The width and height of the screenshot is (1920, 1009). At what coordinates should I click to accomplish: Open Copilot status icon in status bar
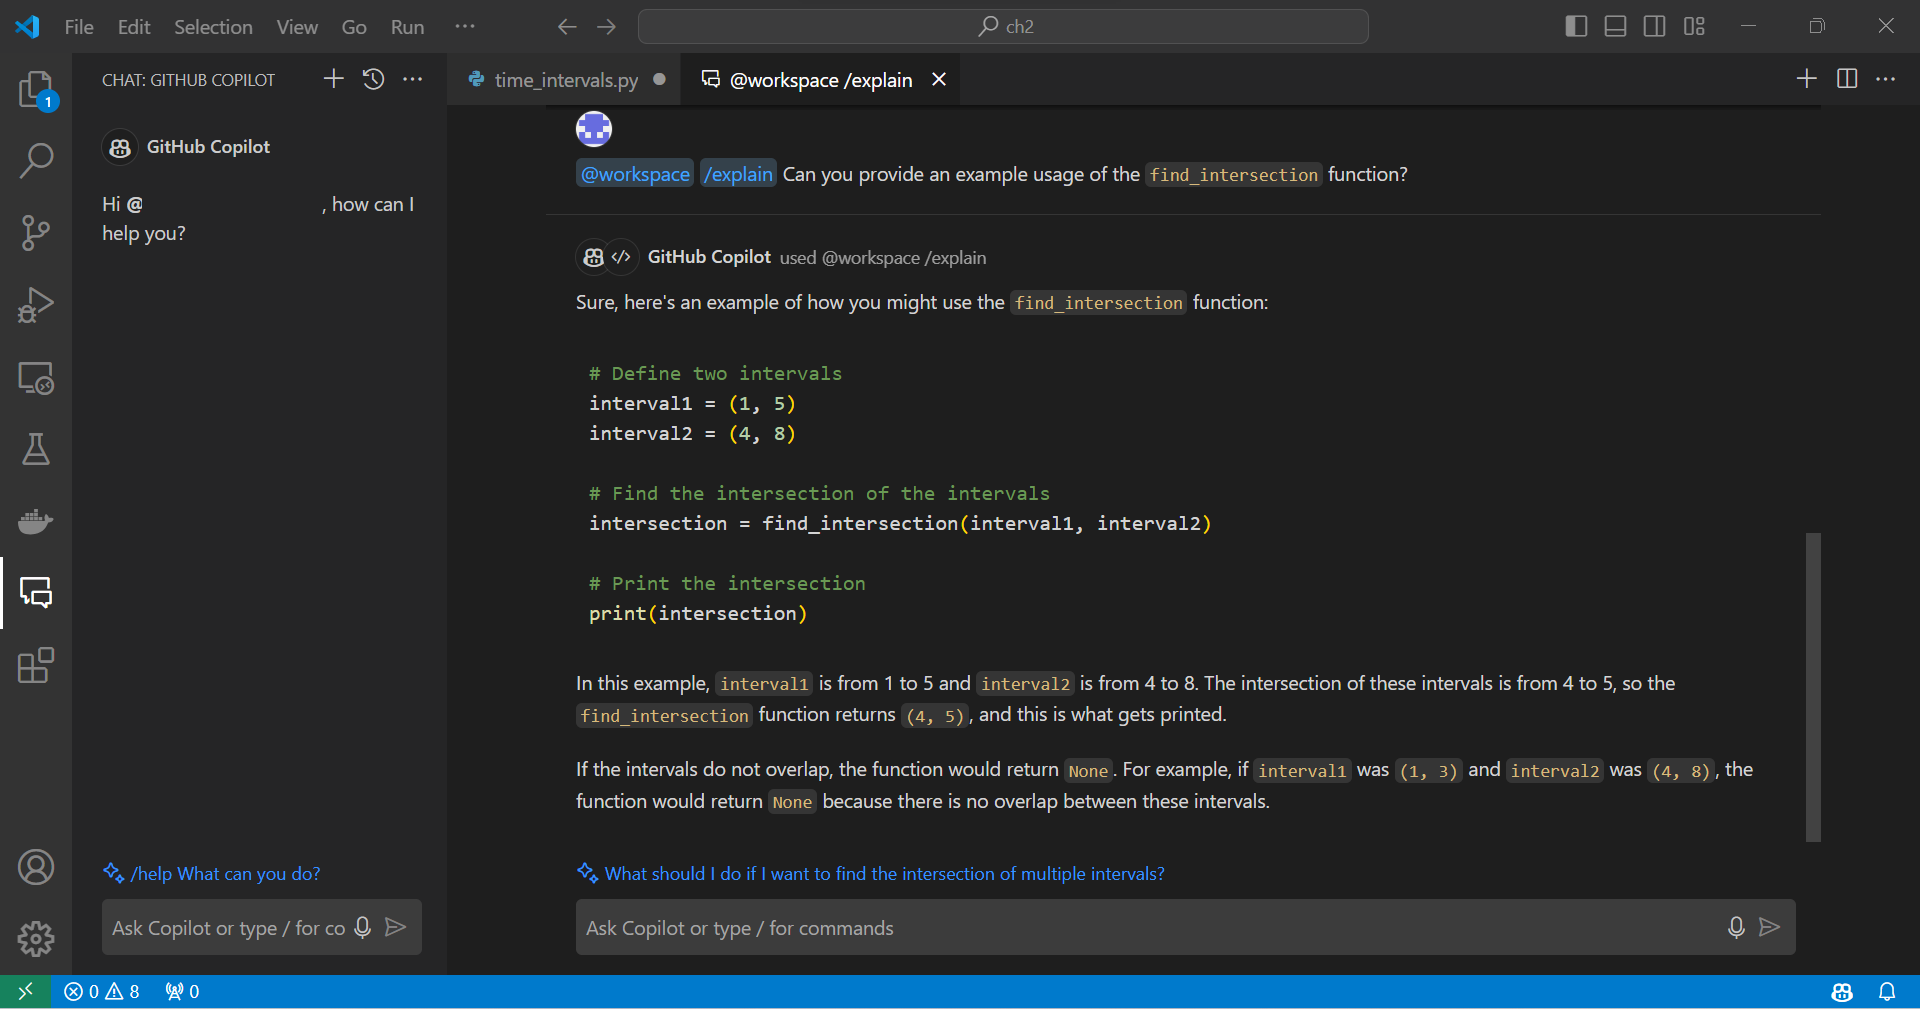pyautogui.click(x=1842, y=991)
